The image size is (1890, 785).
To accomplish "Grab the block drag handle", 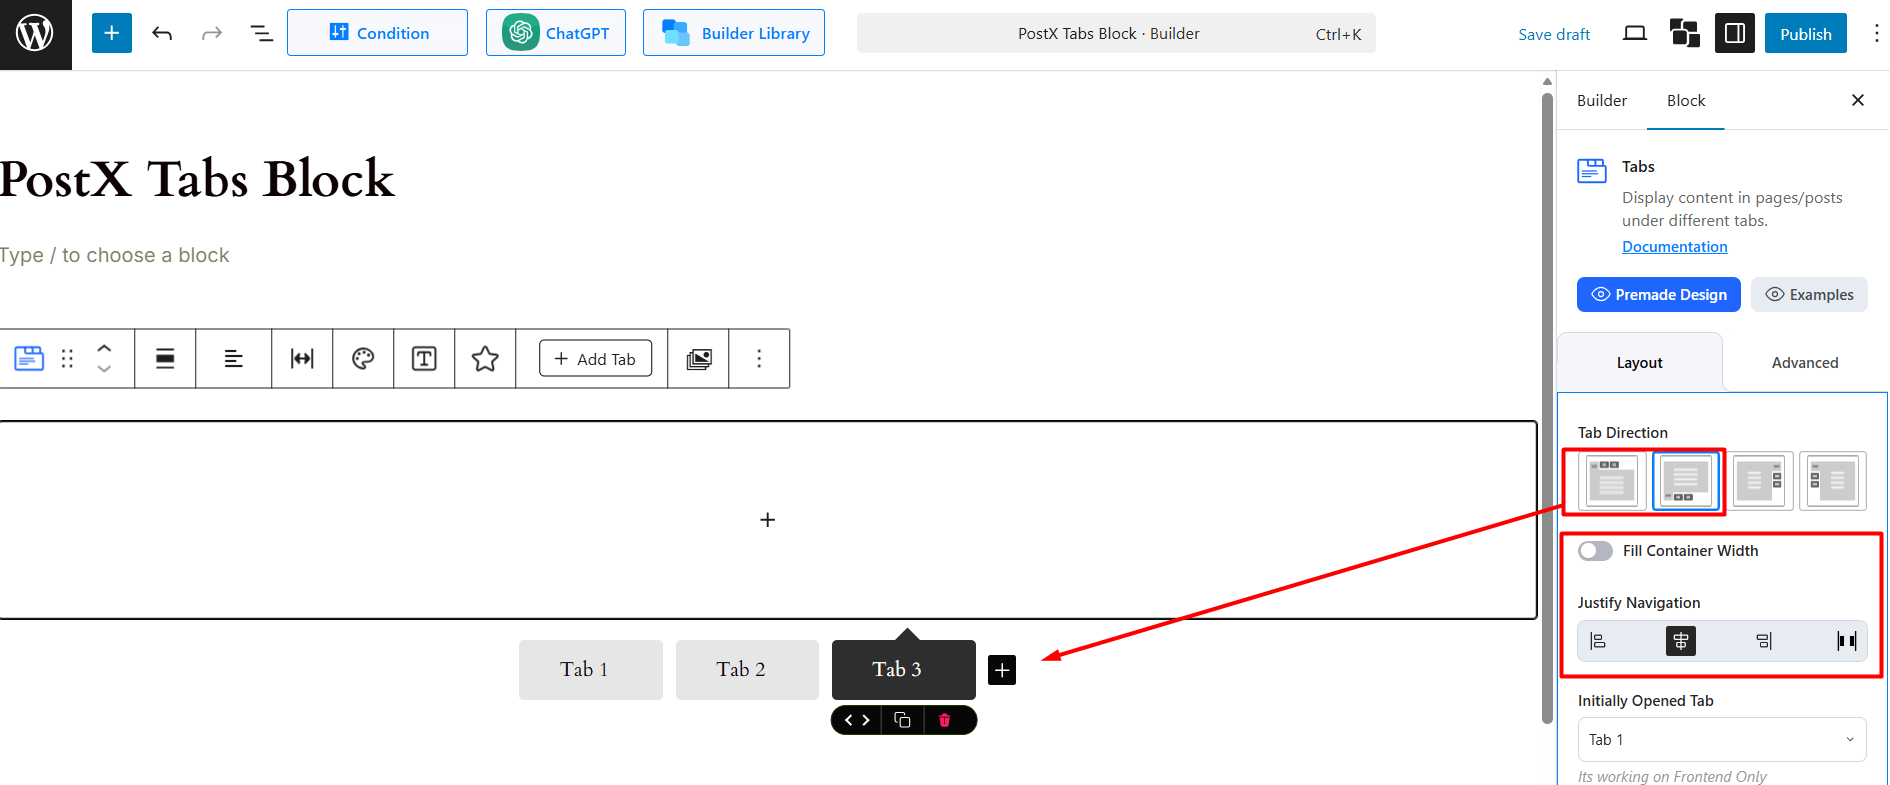I will click(67, 358).
